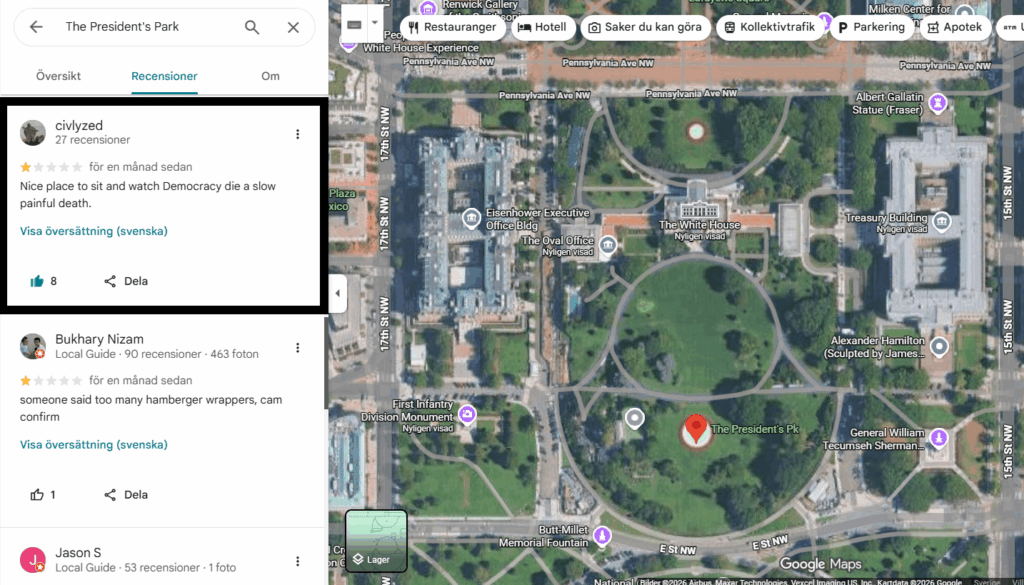Like the civlyzed review thumbs up
The width and height of the screenshot is (1024, 585).
click(37, 281)
